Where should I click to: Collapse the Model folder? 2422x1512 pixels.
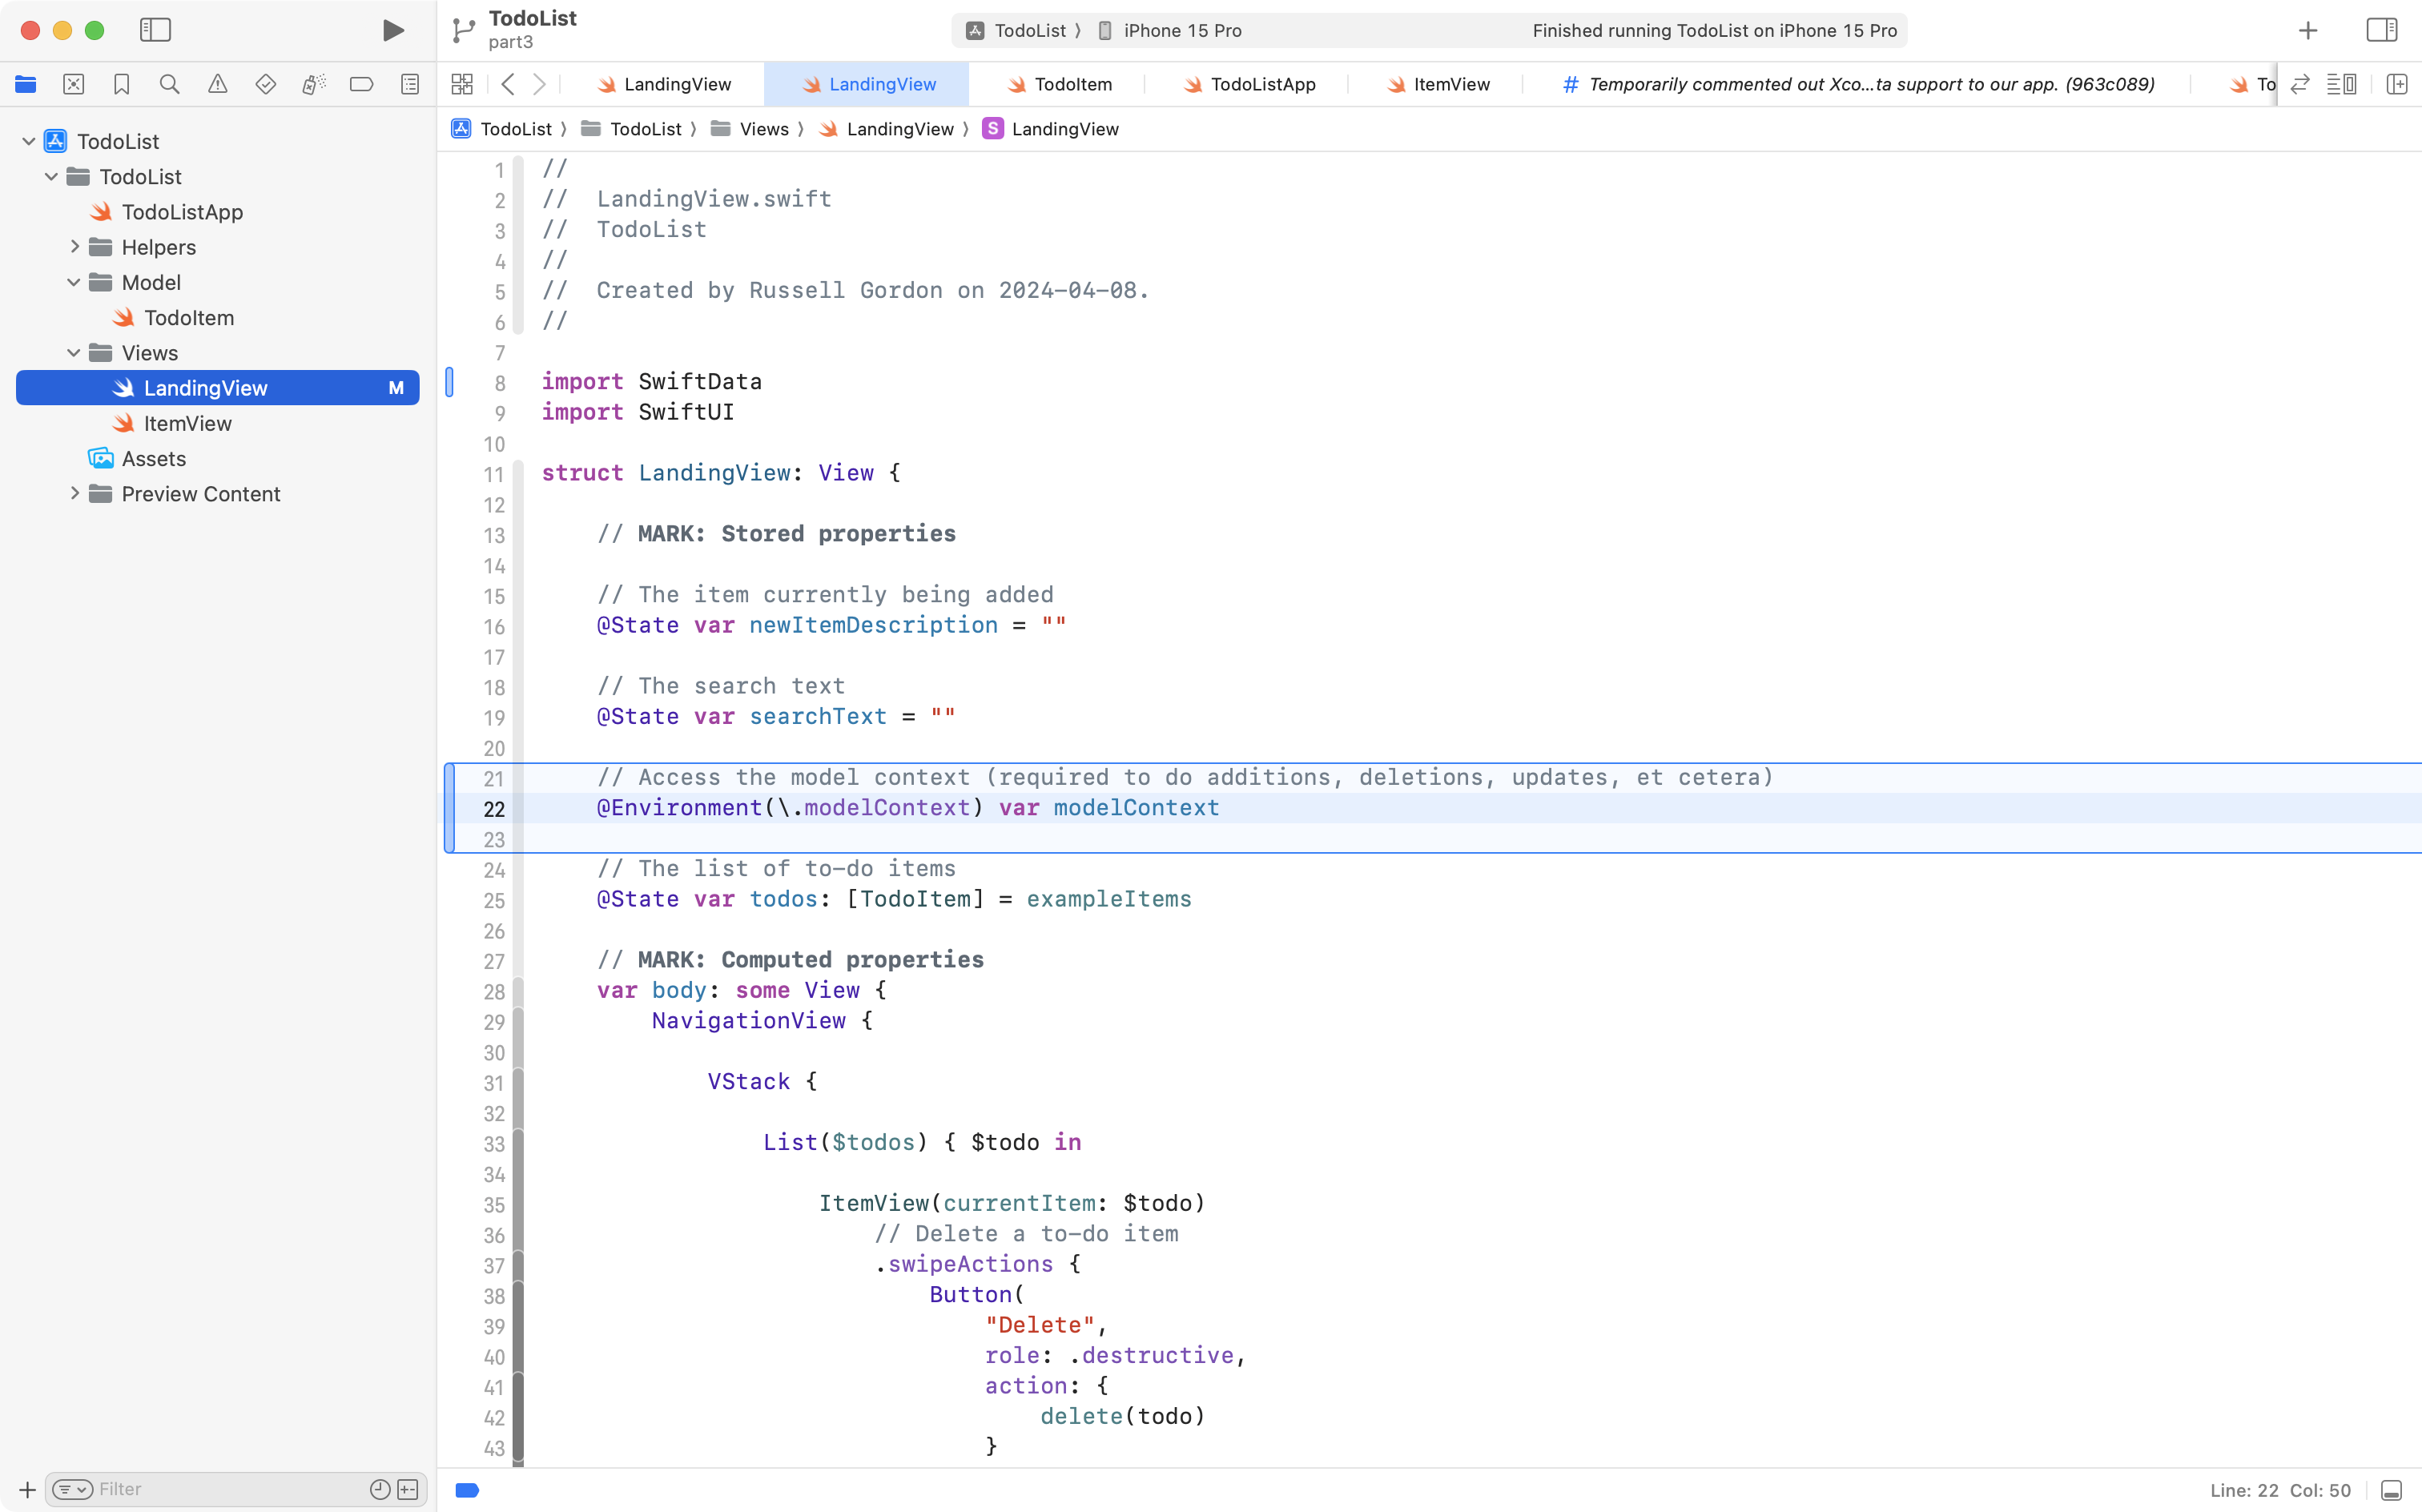(x=72, y=282)
